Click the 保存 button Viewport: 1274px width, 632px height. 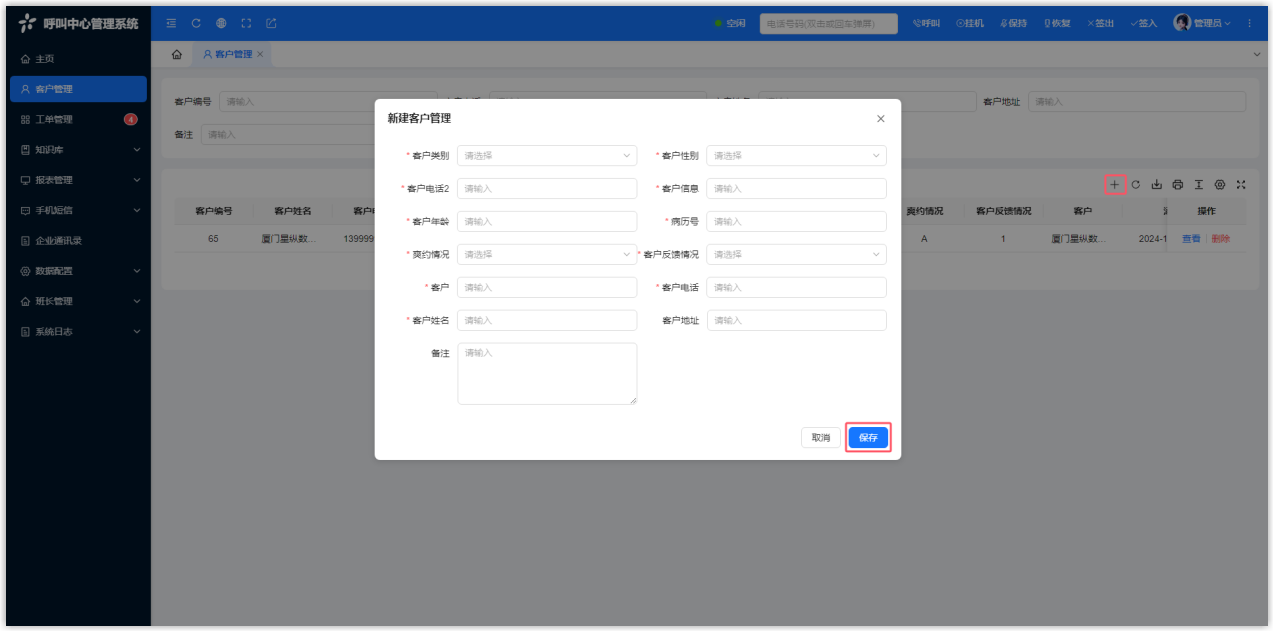point(868,438)
